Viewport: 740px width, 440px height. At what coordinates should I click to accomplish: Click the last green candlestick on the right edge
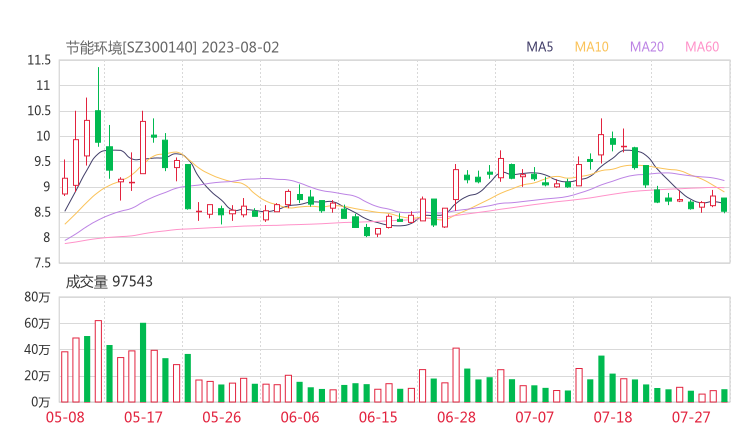click(x=724, y=205)
